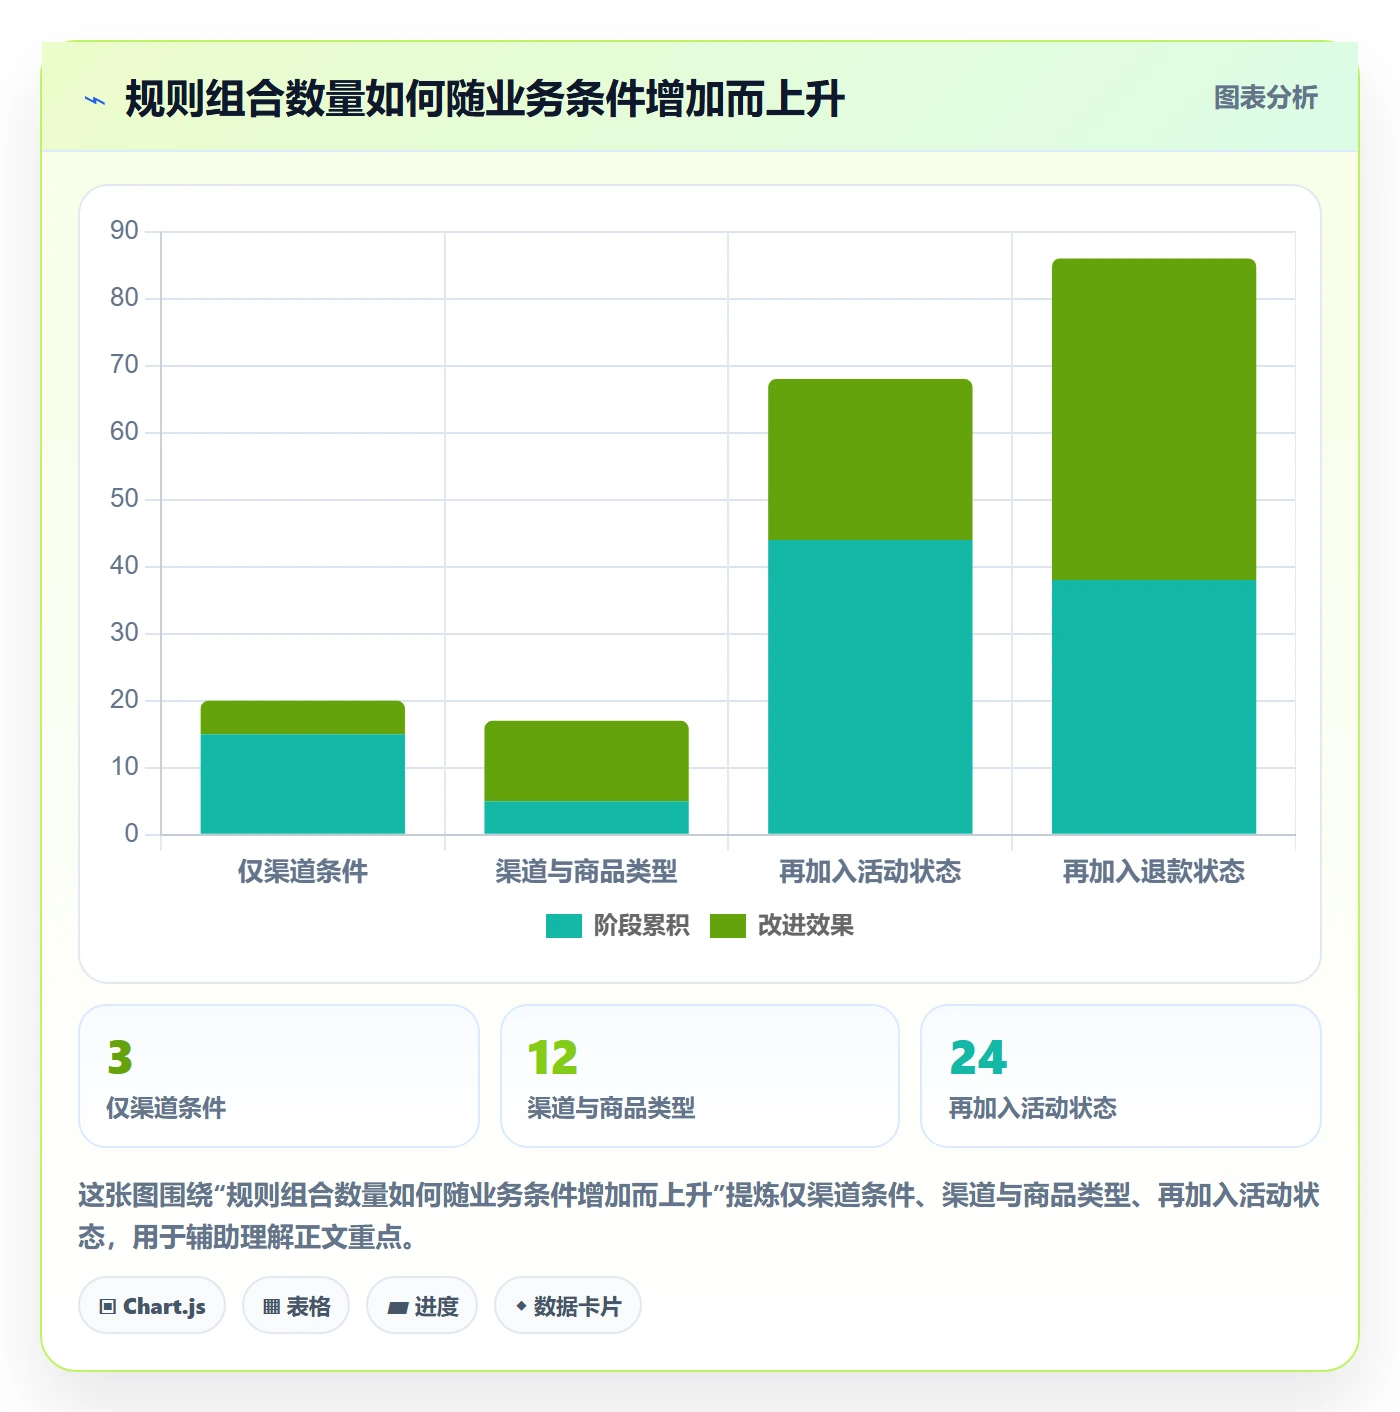Click the heading 规则组合数量如何随业务条件增加而上升
1400x1412 pixels.
point(485,99)
